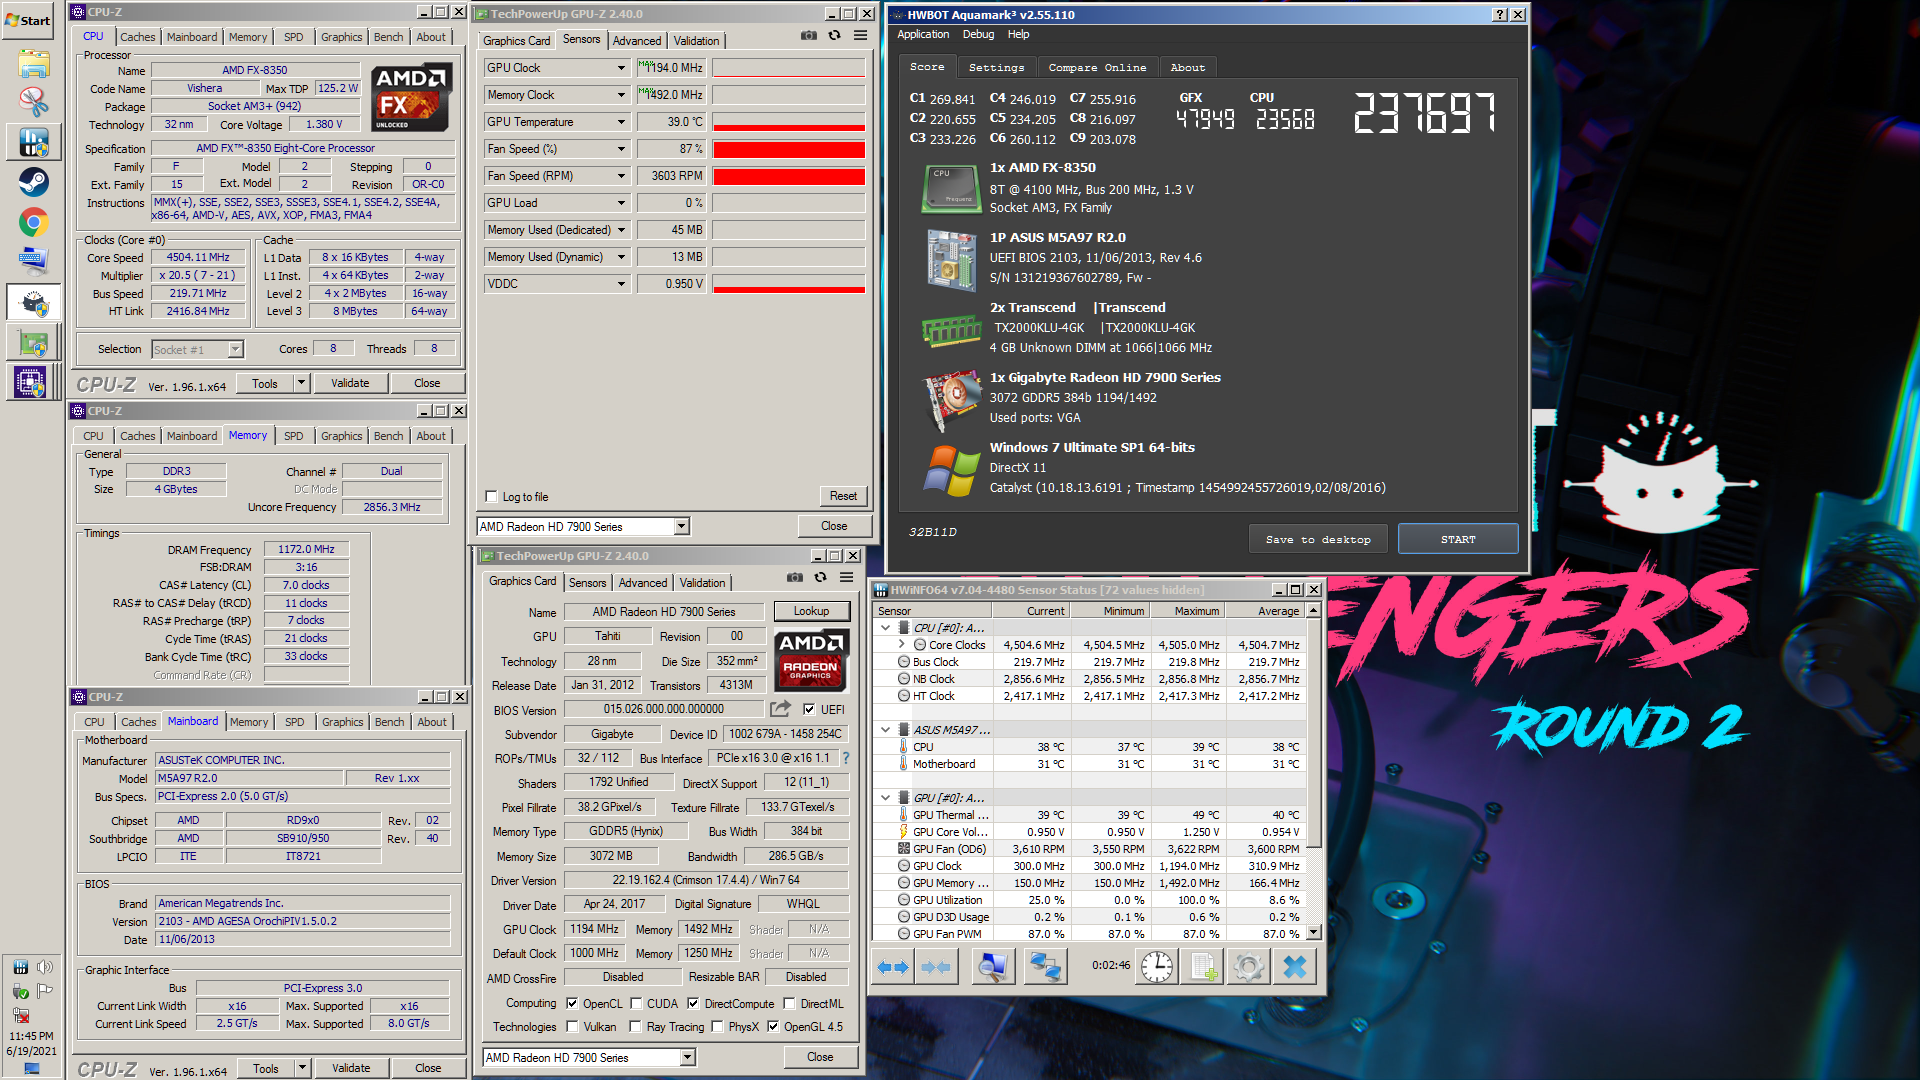Open HWiNFO sensor settings gear
Screen dimensions: 1920x1080
pyautogui.click(x=1248, y=967)
